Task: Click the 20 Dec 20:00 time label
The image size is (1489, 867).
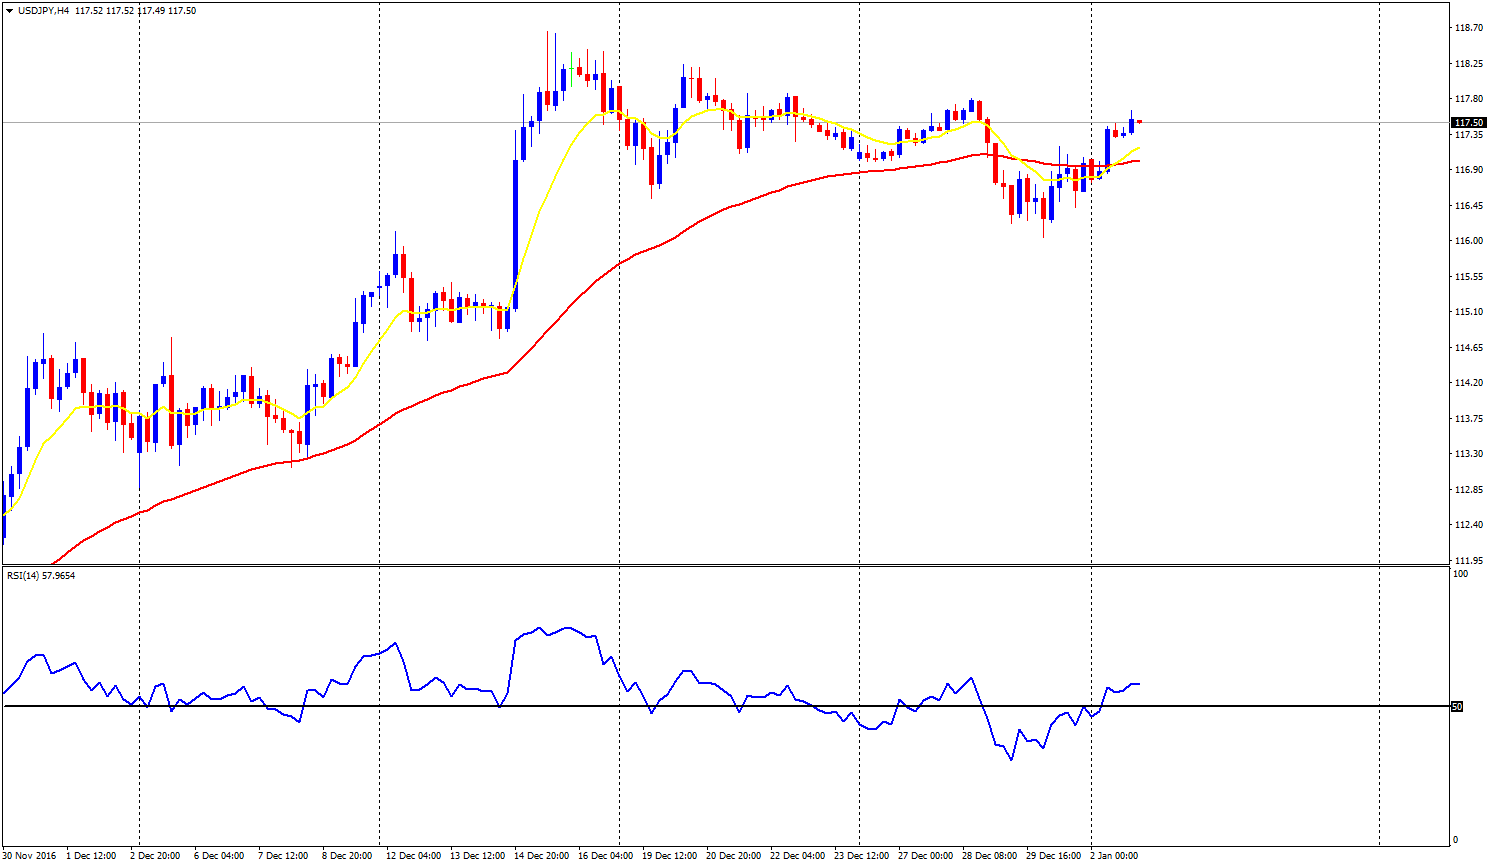Action: (733, 856)
